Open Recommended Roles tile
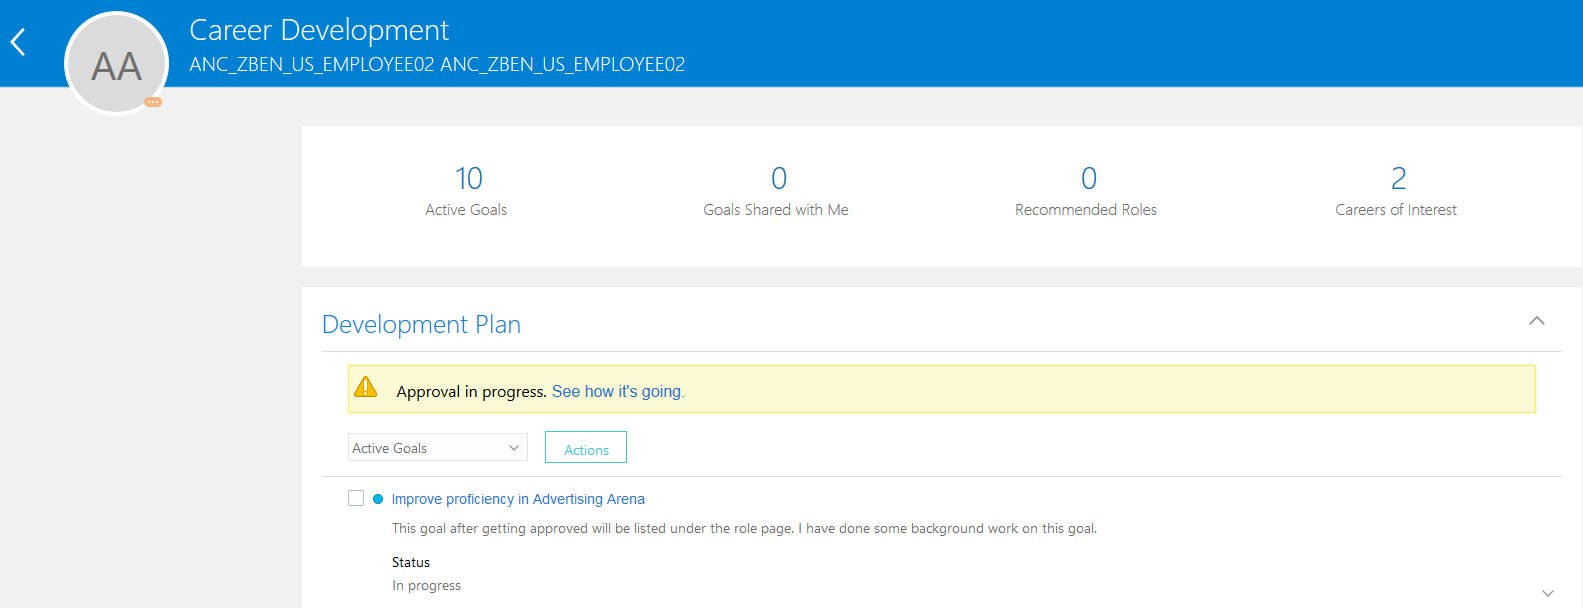Viewport: 1583px width, 608px height. click(1086, 191)
